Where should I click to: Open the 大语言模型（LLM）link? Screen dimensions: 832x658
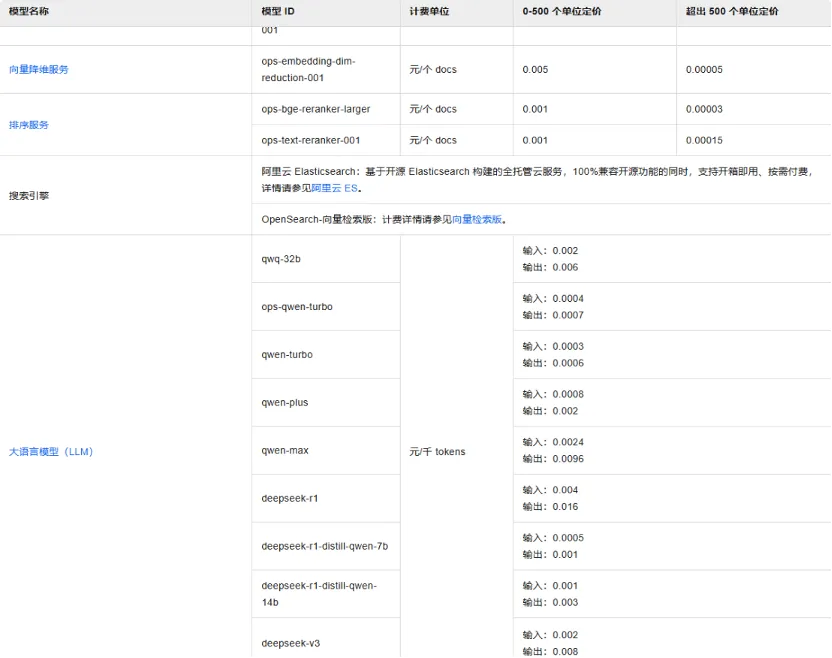coord(51,452)
